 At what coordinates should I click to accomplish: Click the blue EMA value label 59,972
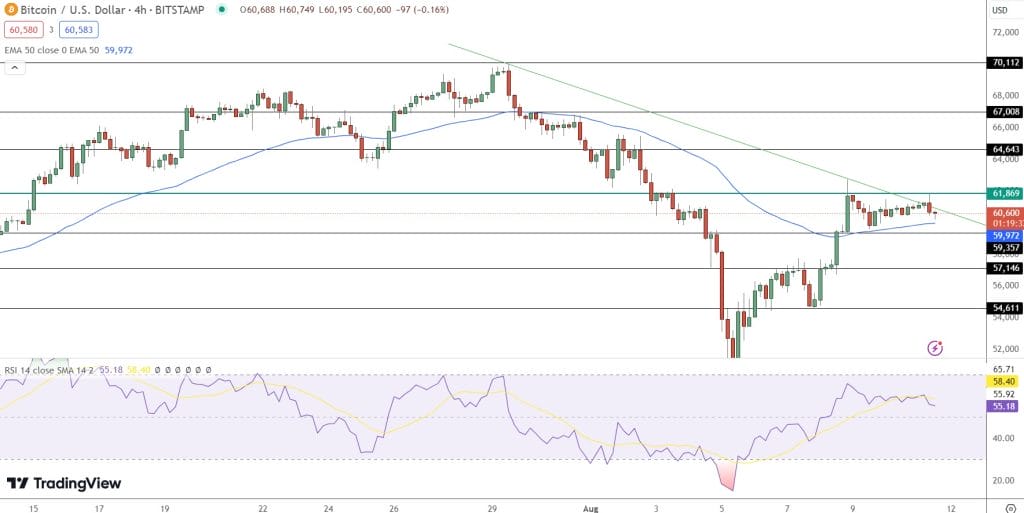point(1004,236)
